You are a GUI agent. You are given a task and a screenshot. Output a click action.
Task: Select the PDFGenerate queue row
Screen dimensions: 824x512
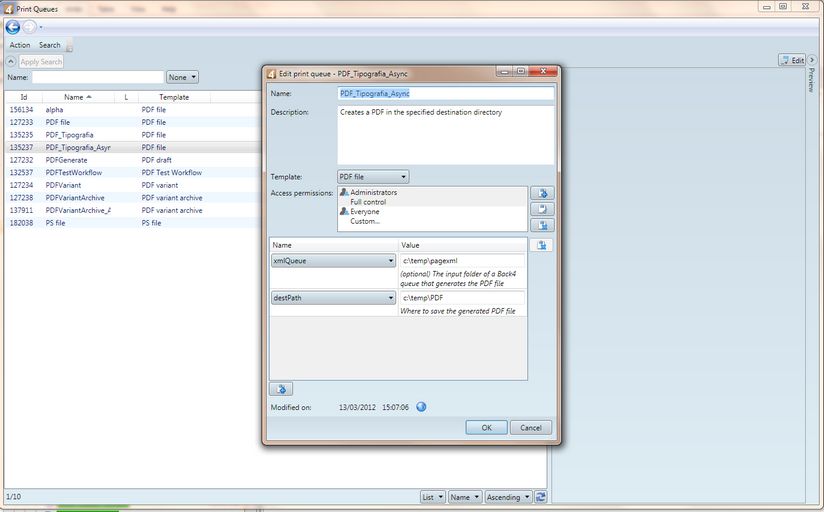[x=134, y=160]
